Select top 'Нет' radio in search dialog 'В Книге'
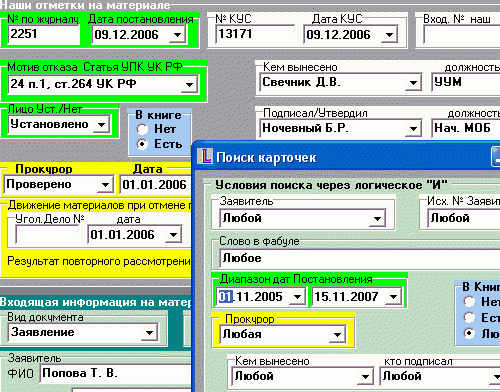Viewport: 500px width, 392px height. point(469,302)
